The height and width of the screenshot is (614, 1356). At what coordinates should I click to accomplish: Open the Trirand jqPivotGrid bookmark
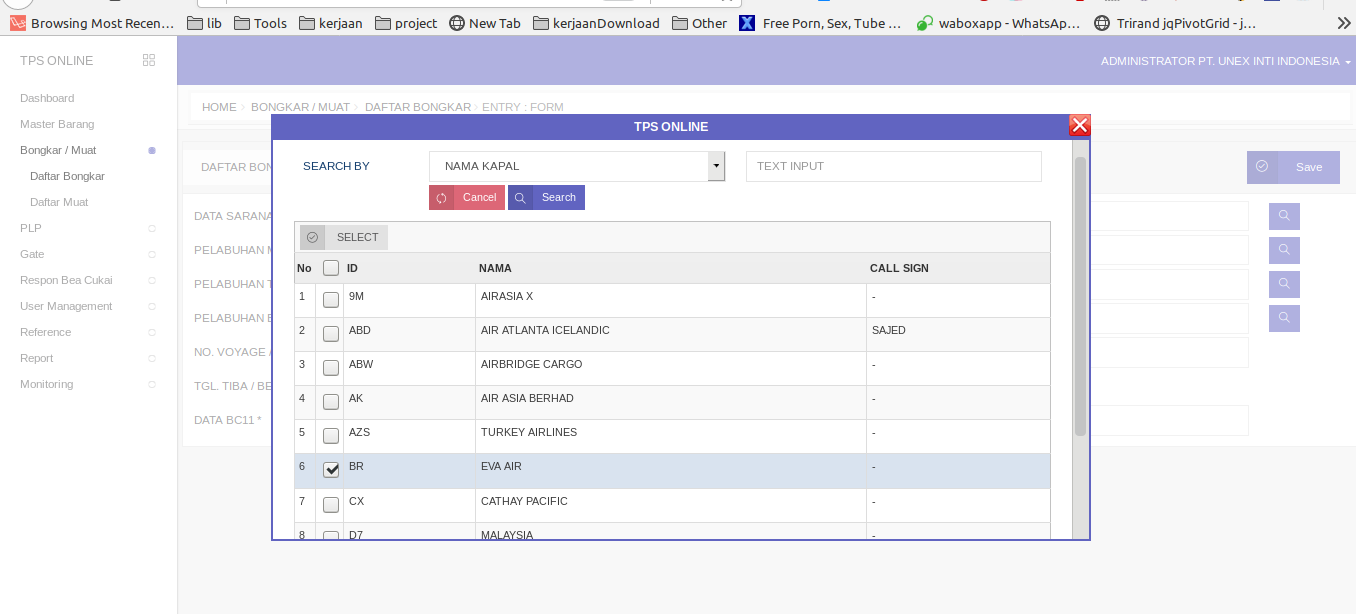tap(1175, 23)
